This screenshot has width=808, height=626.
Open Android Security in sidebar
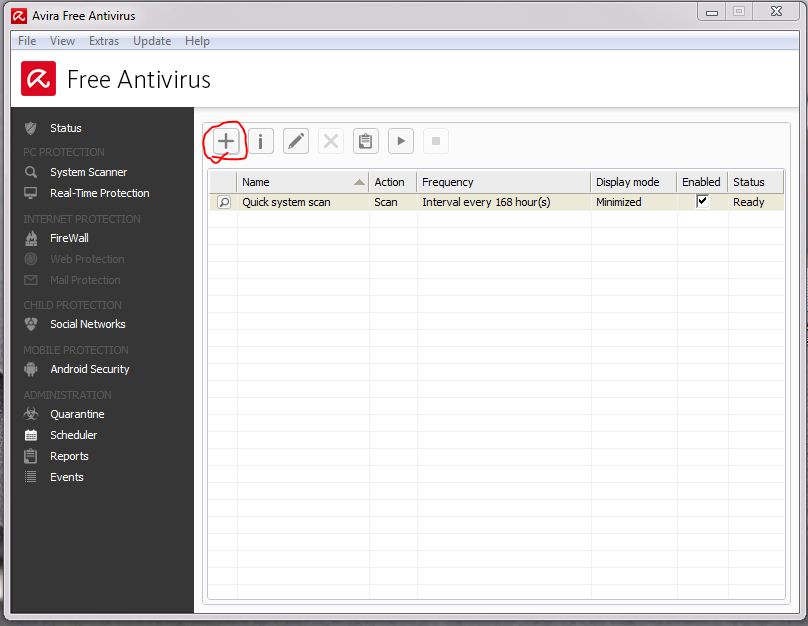[x=89, y=369]
